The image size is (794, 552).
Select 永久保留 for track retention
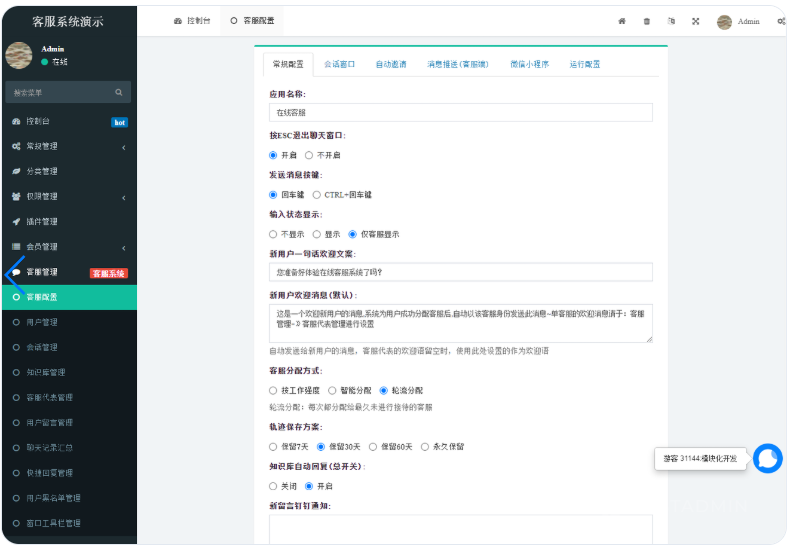tap(426, 446)
